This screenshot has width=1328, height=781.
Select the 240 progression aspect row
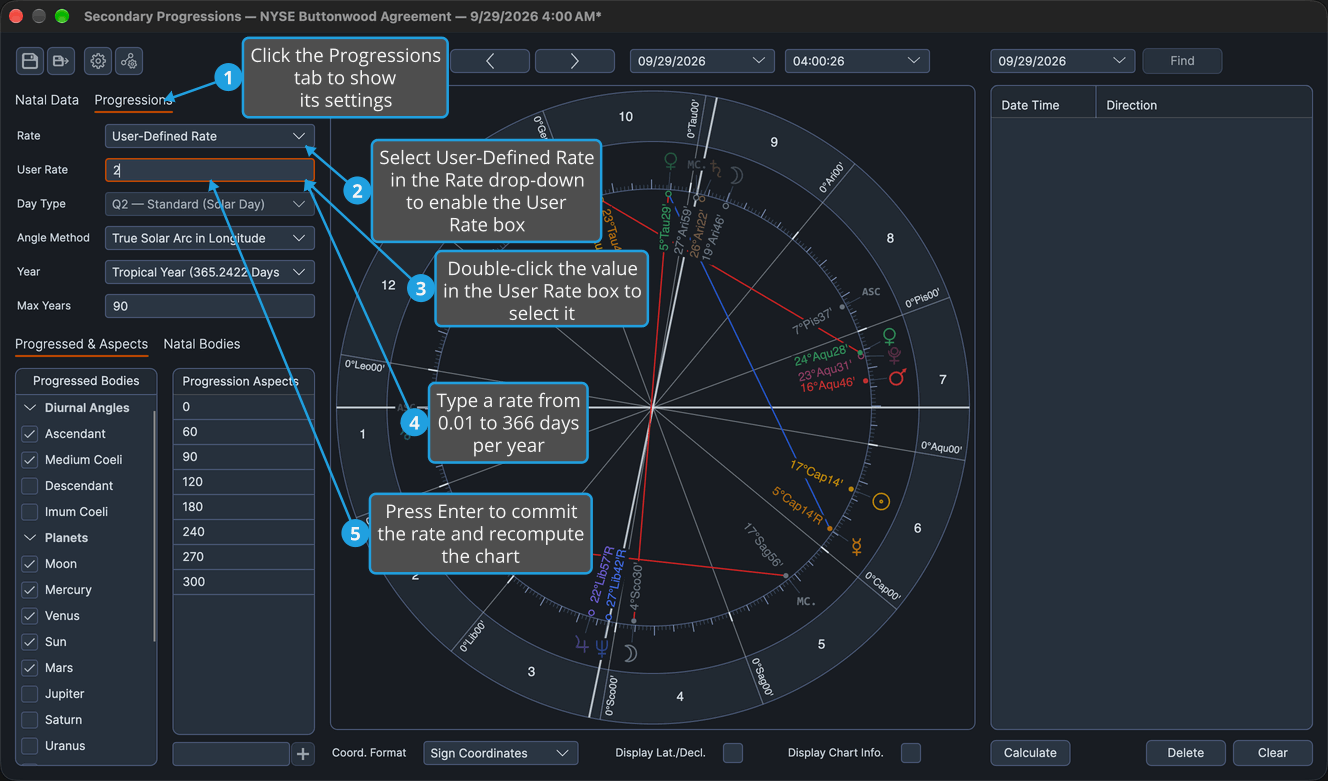[x=244, y=532]
